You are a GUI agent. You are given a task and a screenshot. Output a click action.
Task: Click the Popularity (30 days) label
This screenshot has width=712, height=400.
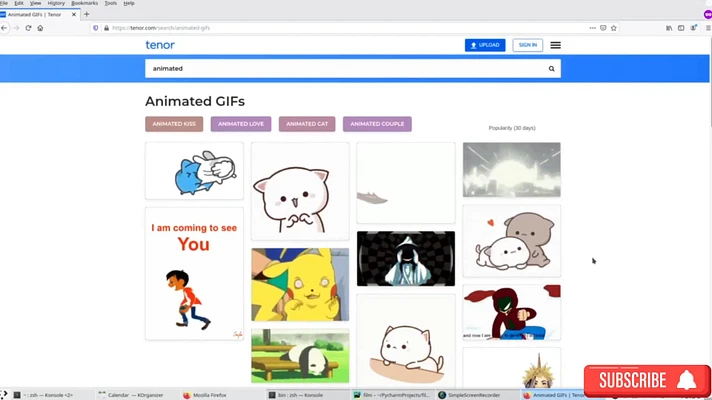coord(512,128)
